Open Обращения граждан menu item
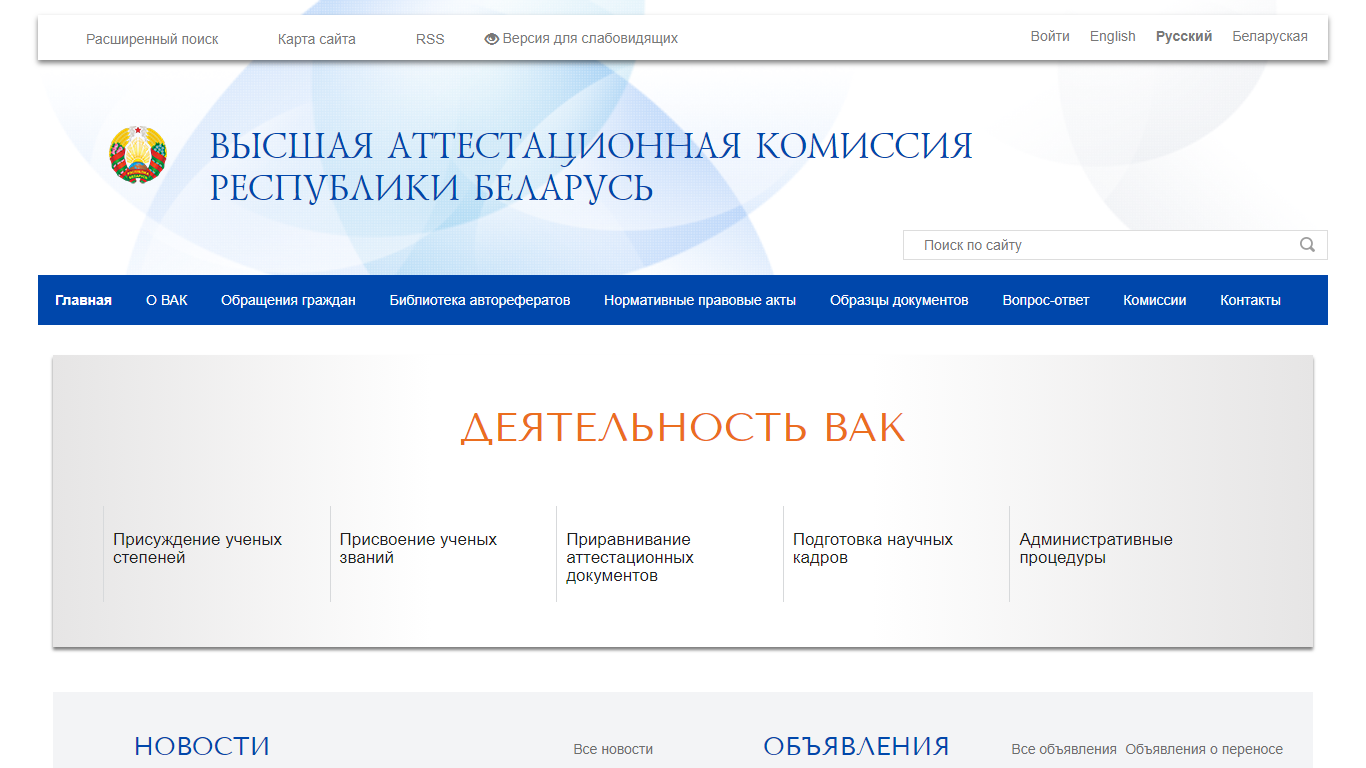 (x=288, y=300)
